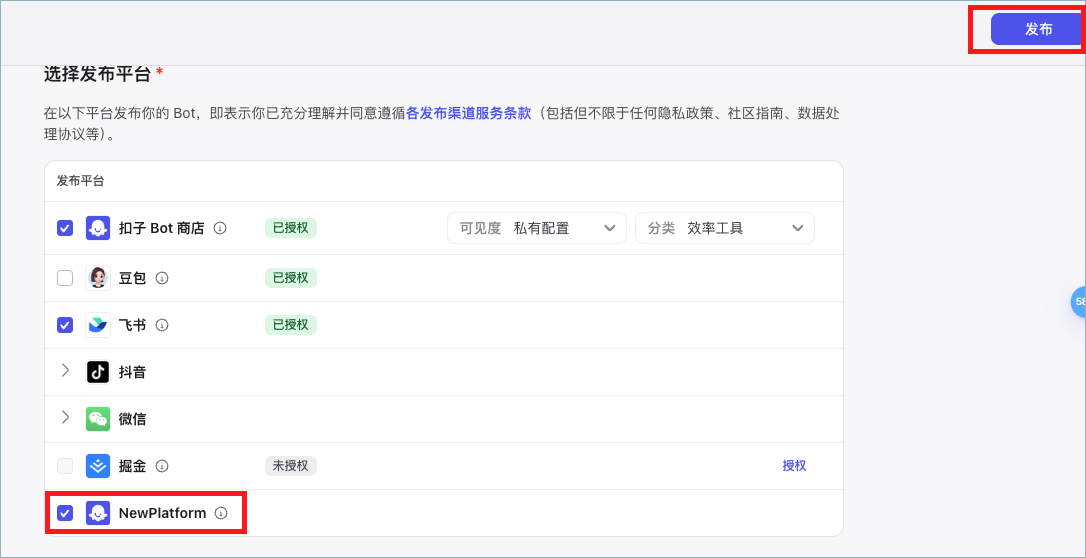Uncheck the 飞书 checkbox
The image size is (1086, 558).
pos(65,325)
